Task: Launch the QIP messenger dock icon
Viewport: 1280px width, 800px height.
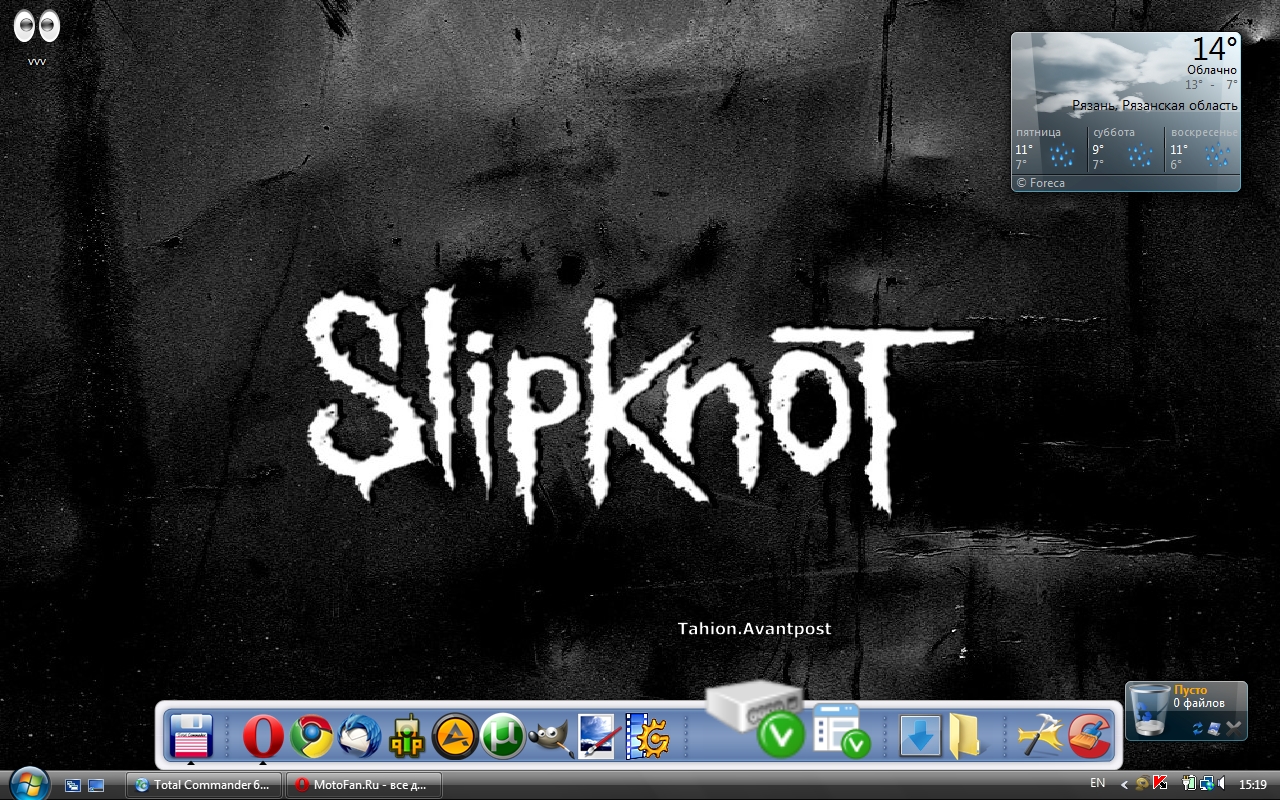Action: point(407,738)
